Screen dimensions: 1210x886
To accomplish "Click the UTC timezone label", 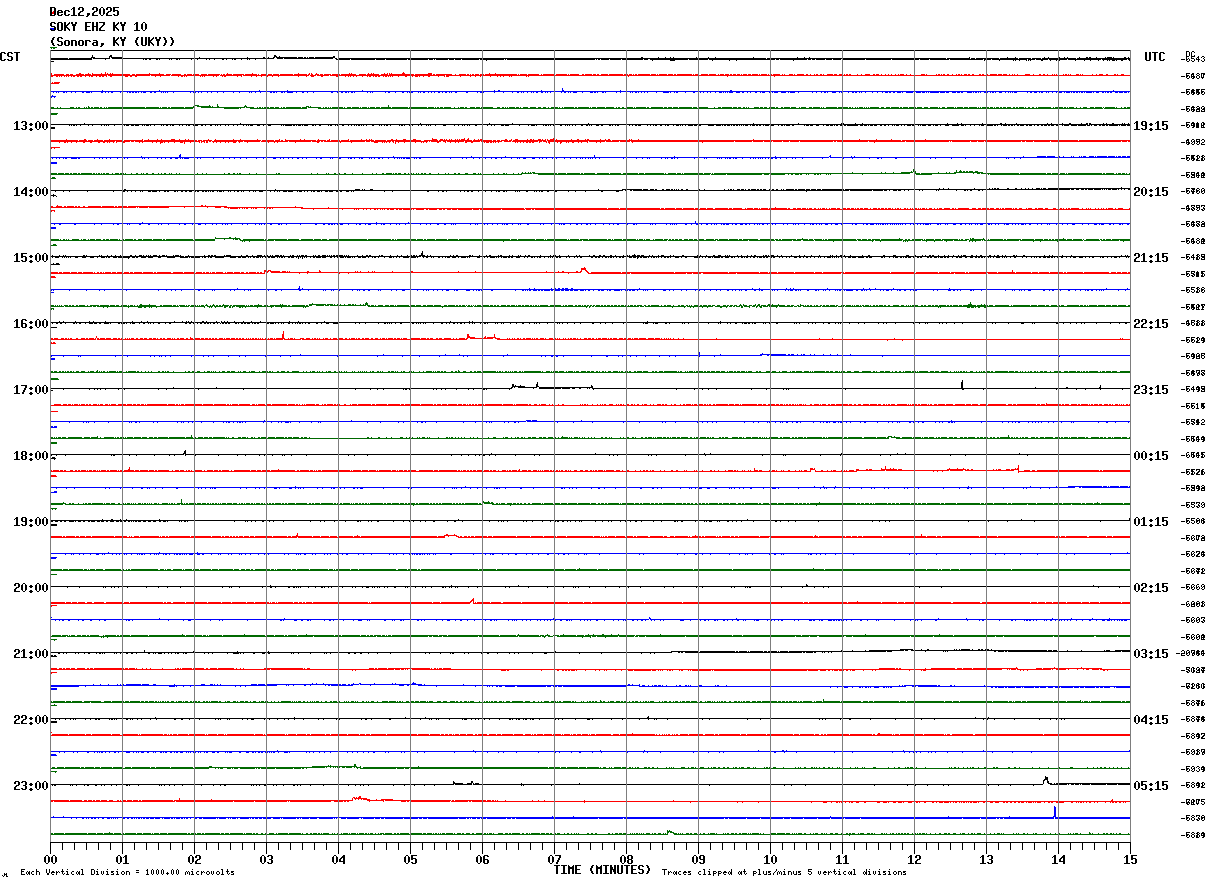I will (1155, 57).
